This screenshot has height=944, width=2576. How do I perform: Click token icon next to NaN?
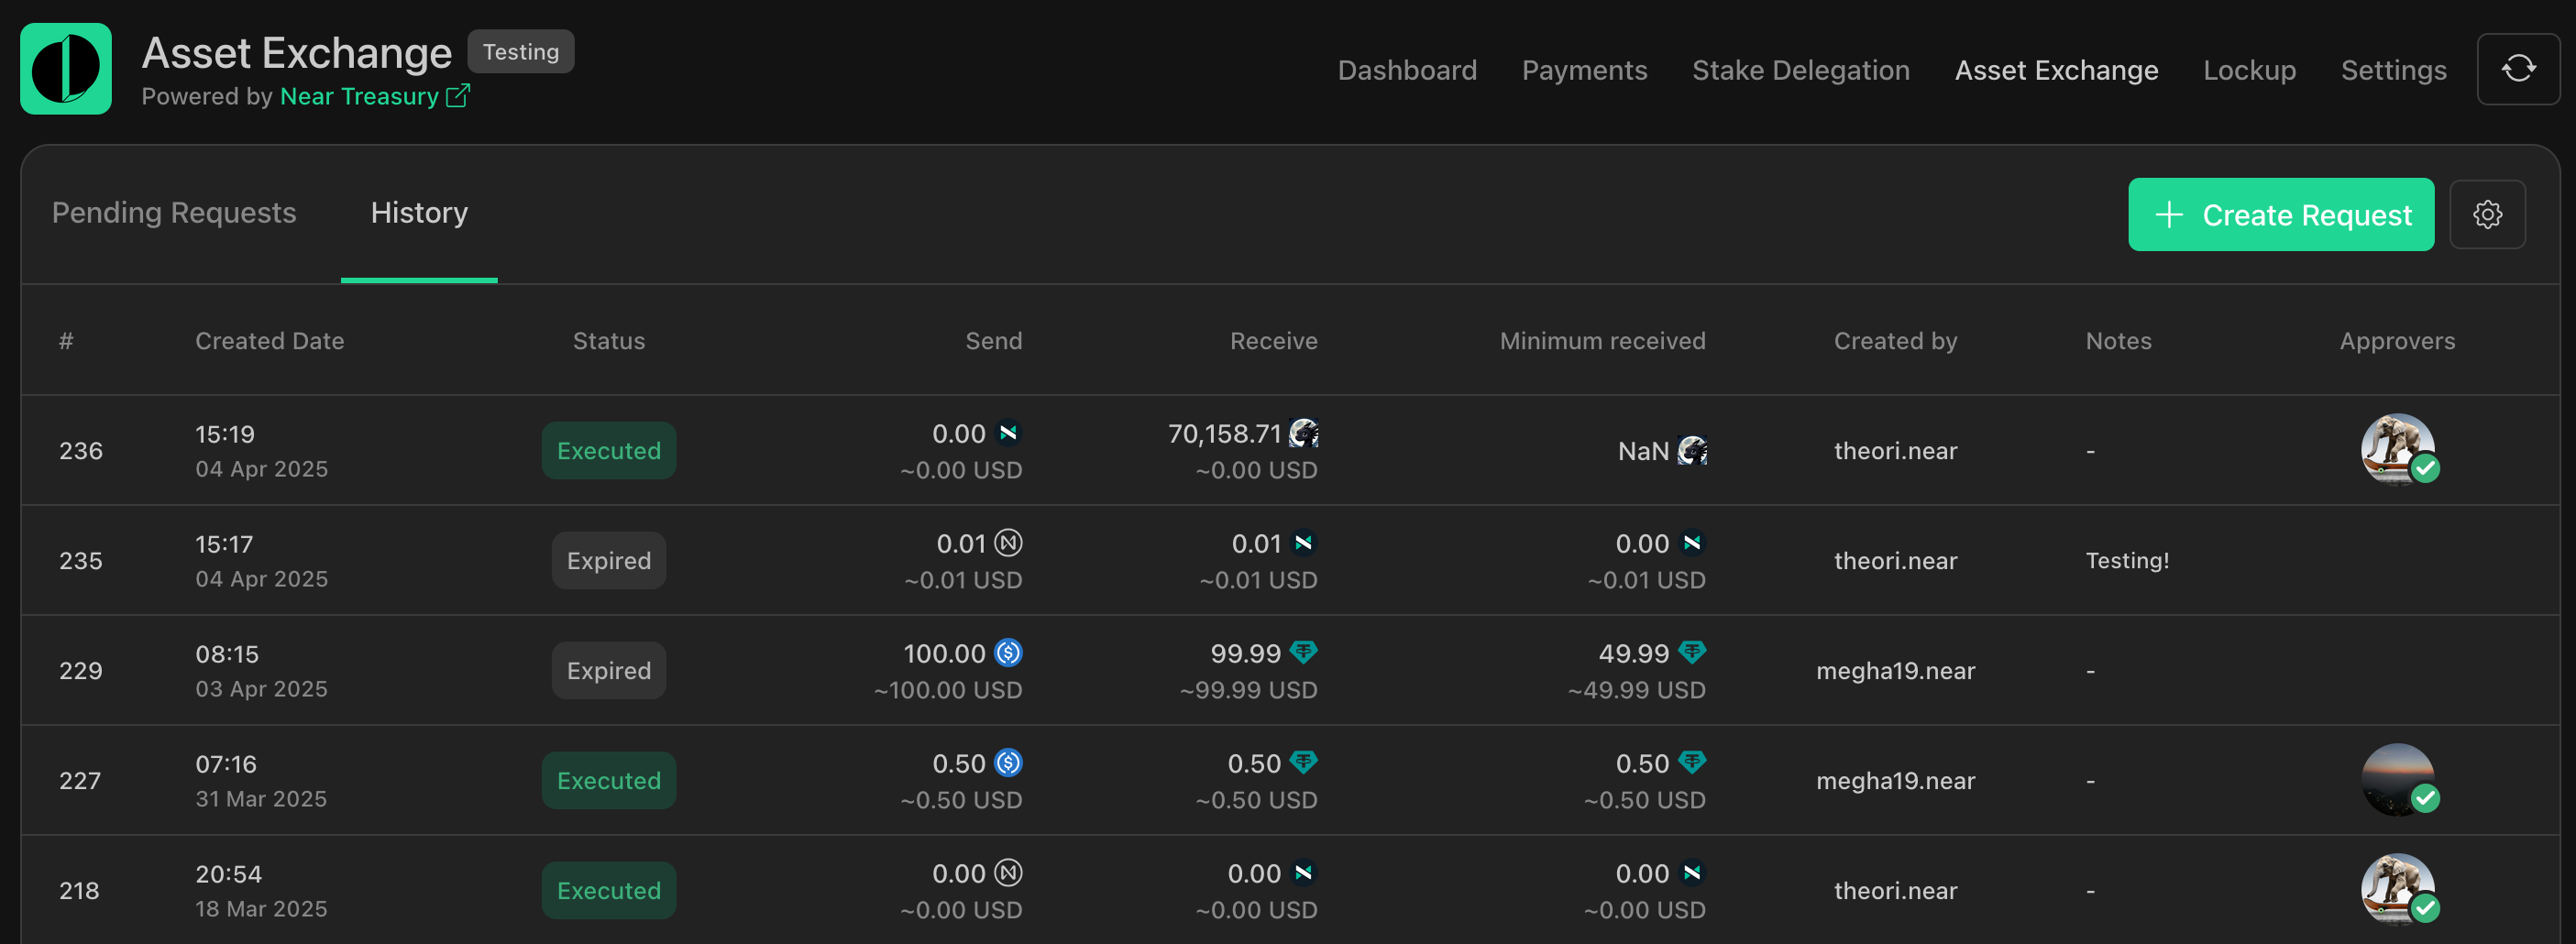[1691, 451]
